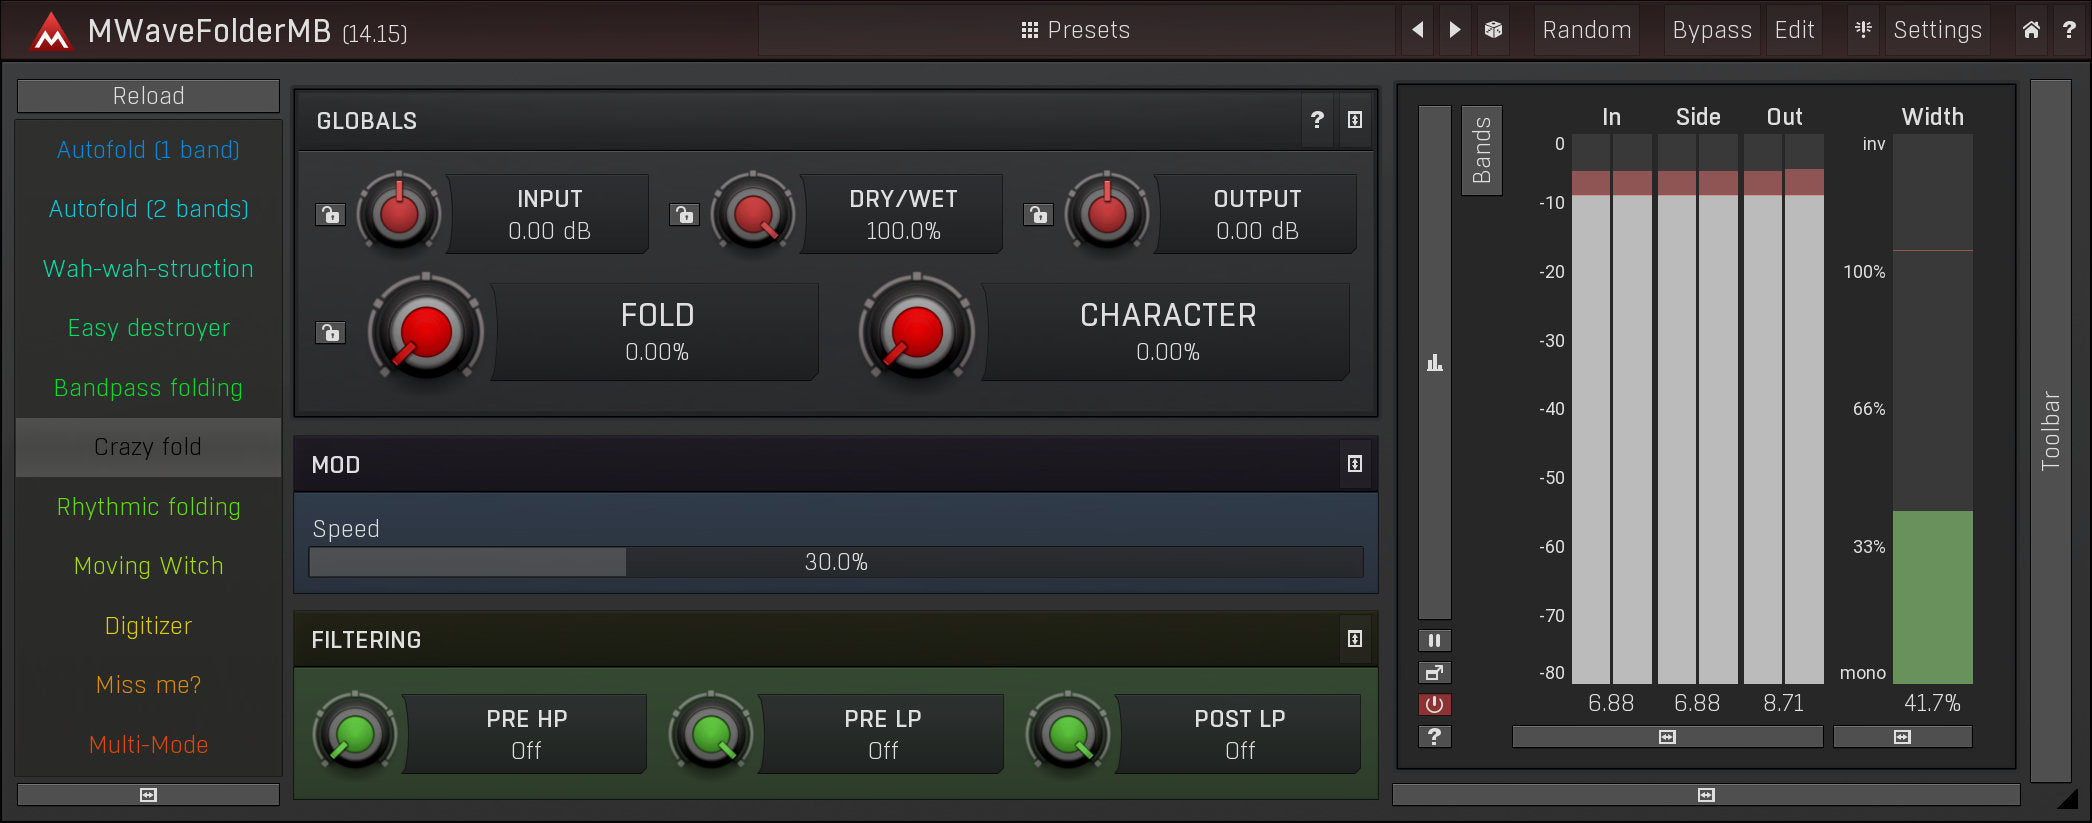2092x823 pixels.
Task: Click the meter popup window icon
Action: (x=1434, y=672)
